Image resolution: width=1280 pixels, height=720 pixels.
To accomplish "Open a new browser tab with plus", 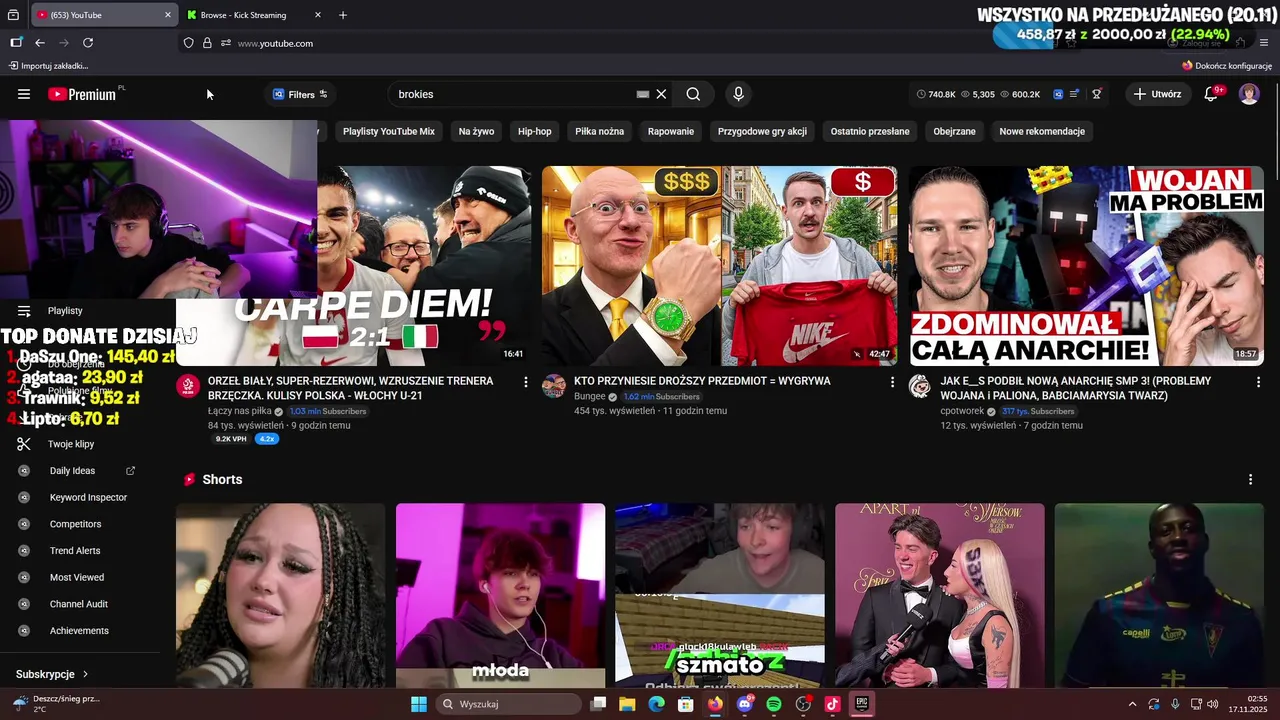I will pos(343,15).
